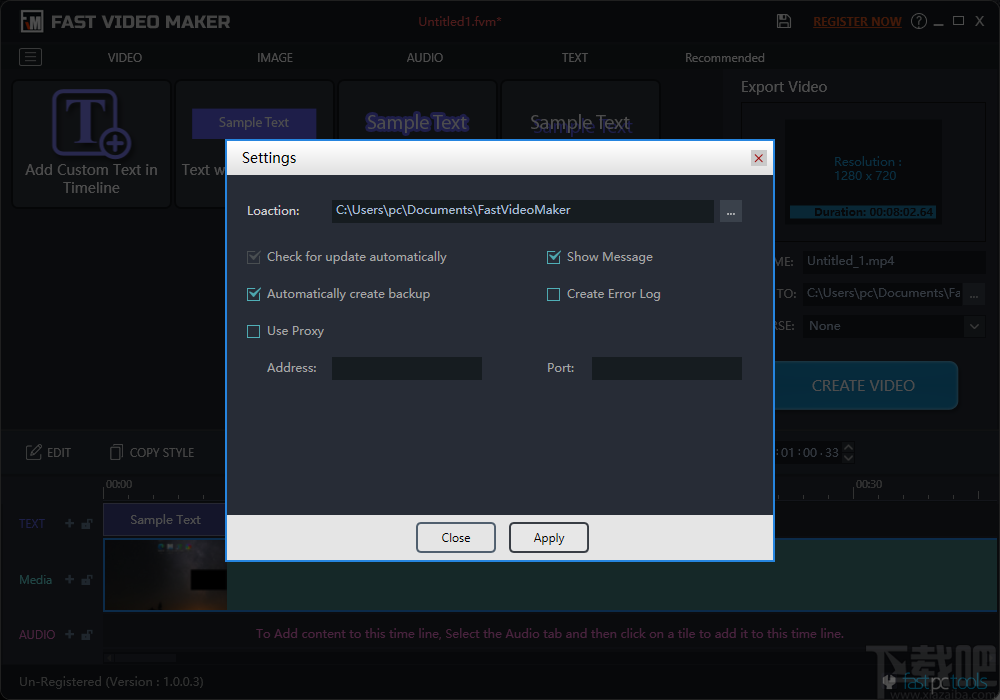Switch to the Image tab
The width and height of the screenshot is (1000, 700).
tap(274, 57)
